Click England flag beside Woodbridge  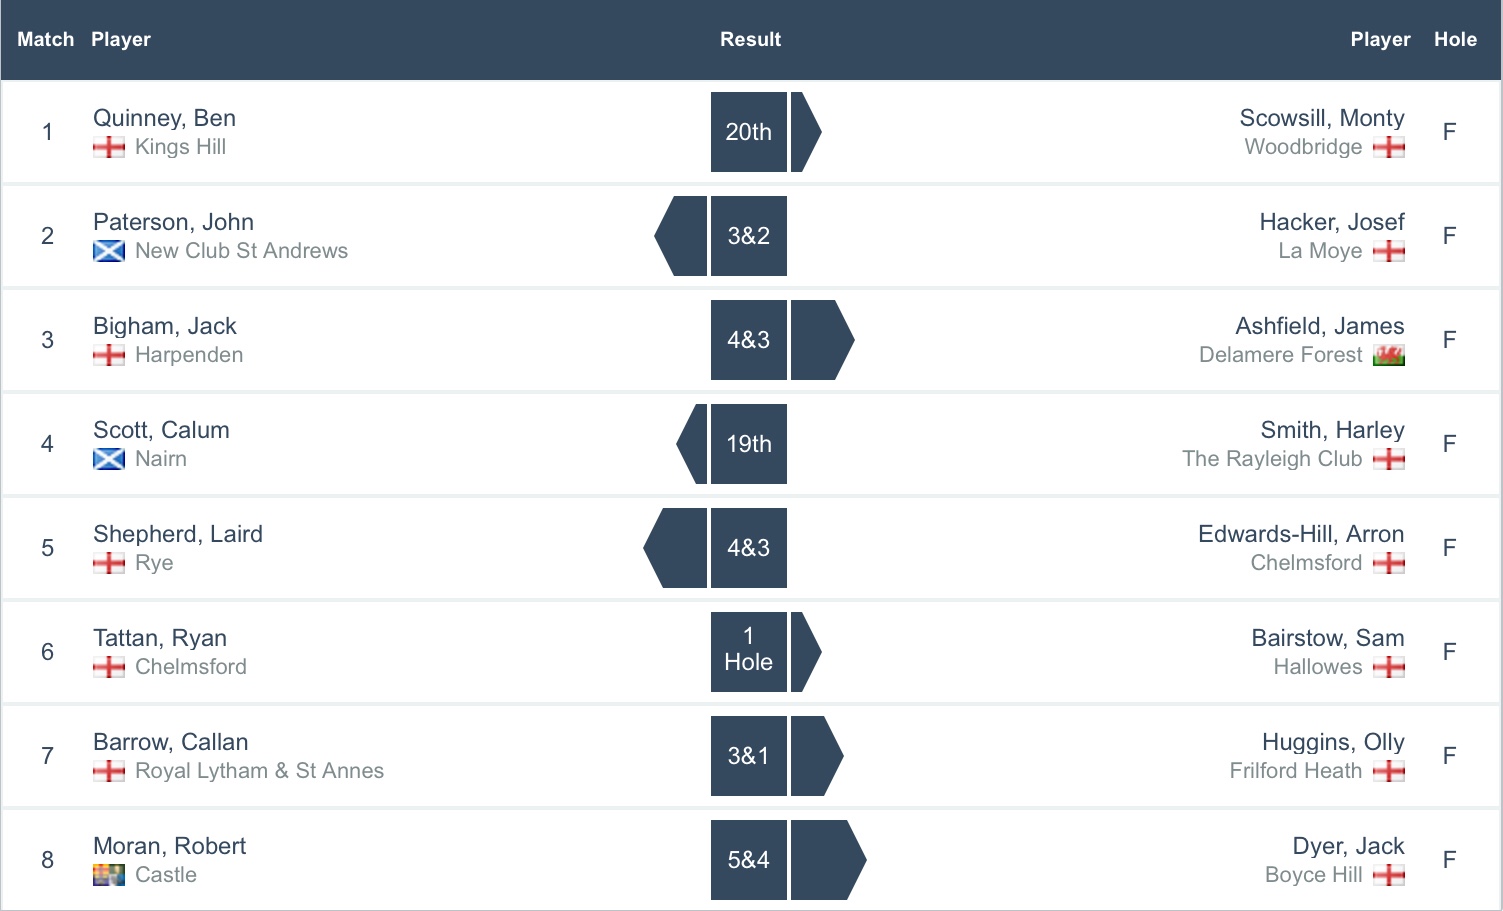(1389, 147)
